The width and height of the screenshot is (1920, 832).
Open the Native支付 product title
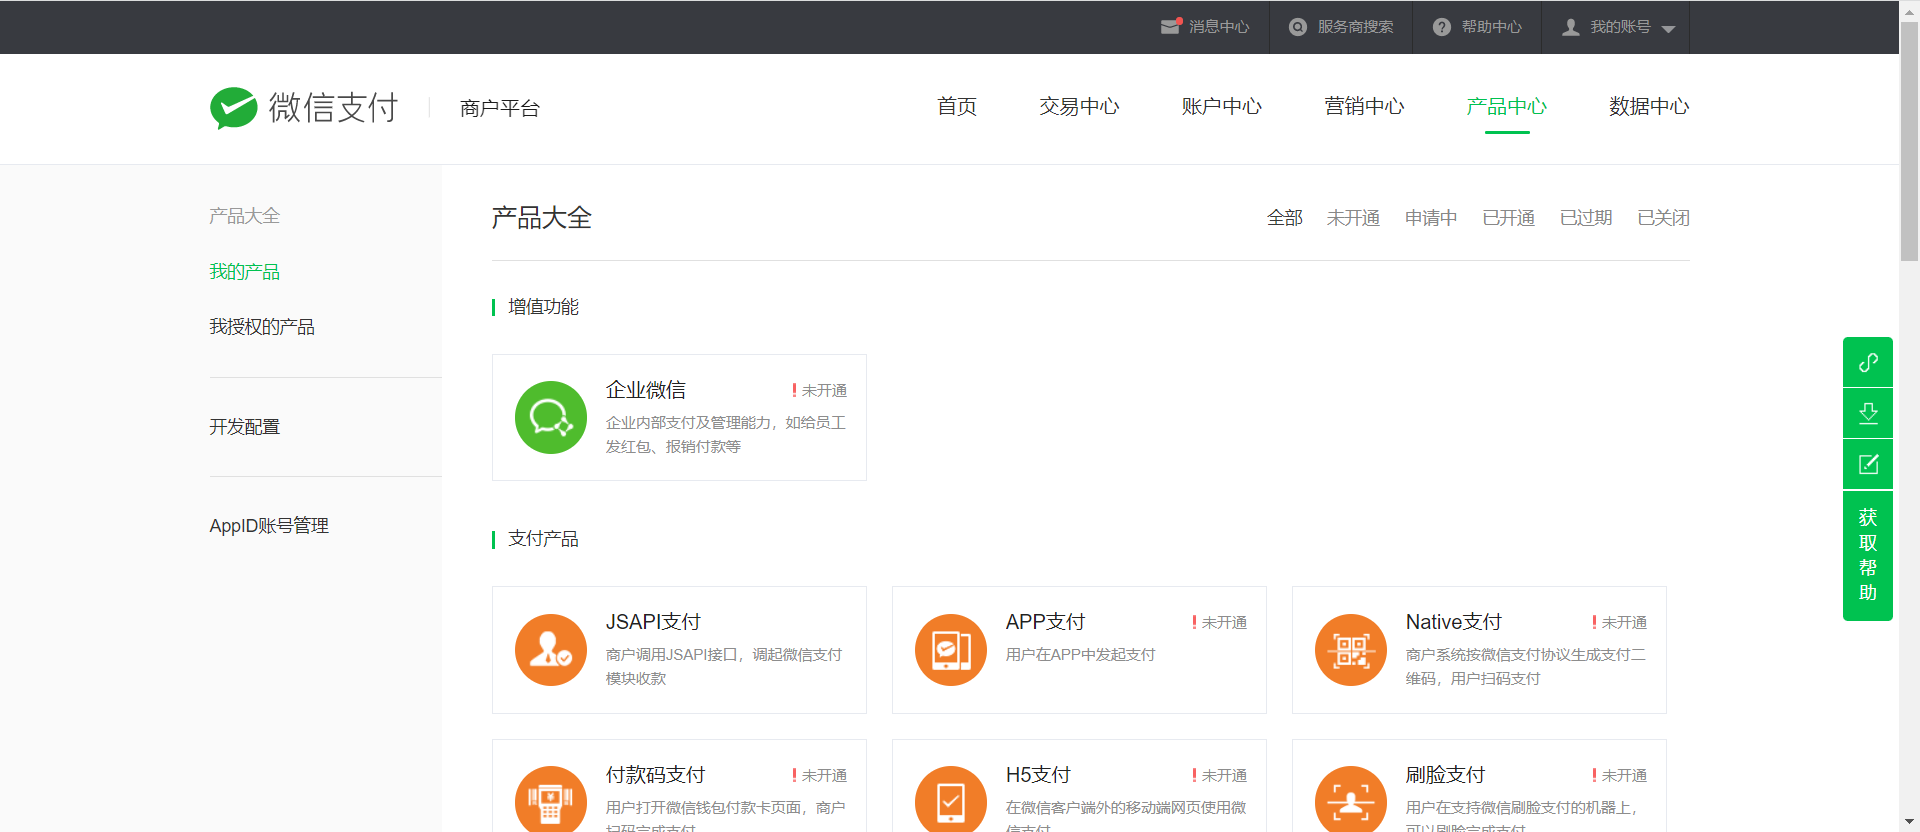(1454, 622)
